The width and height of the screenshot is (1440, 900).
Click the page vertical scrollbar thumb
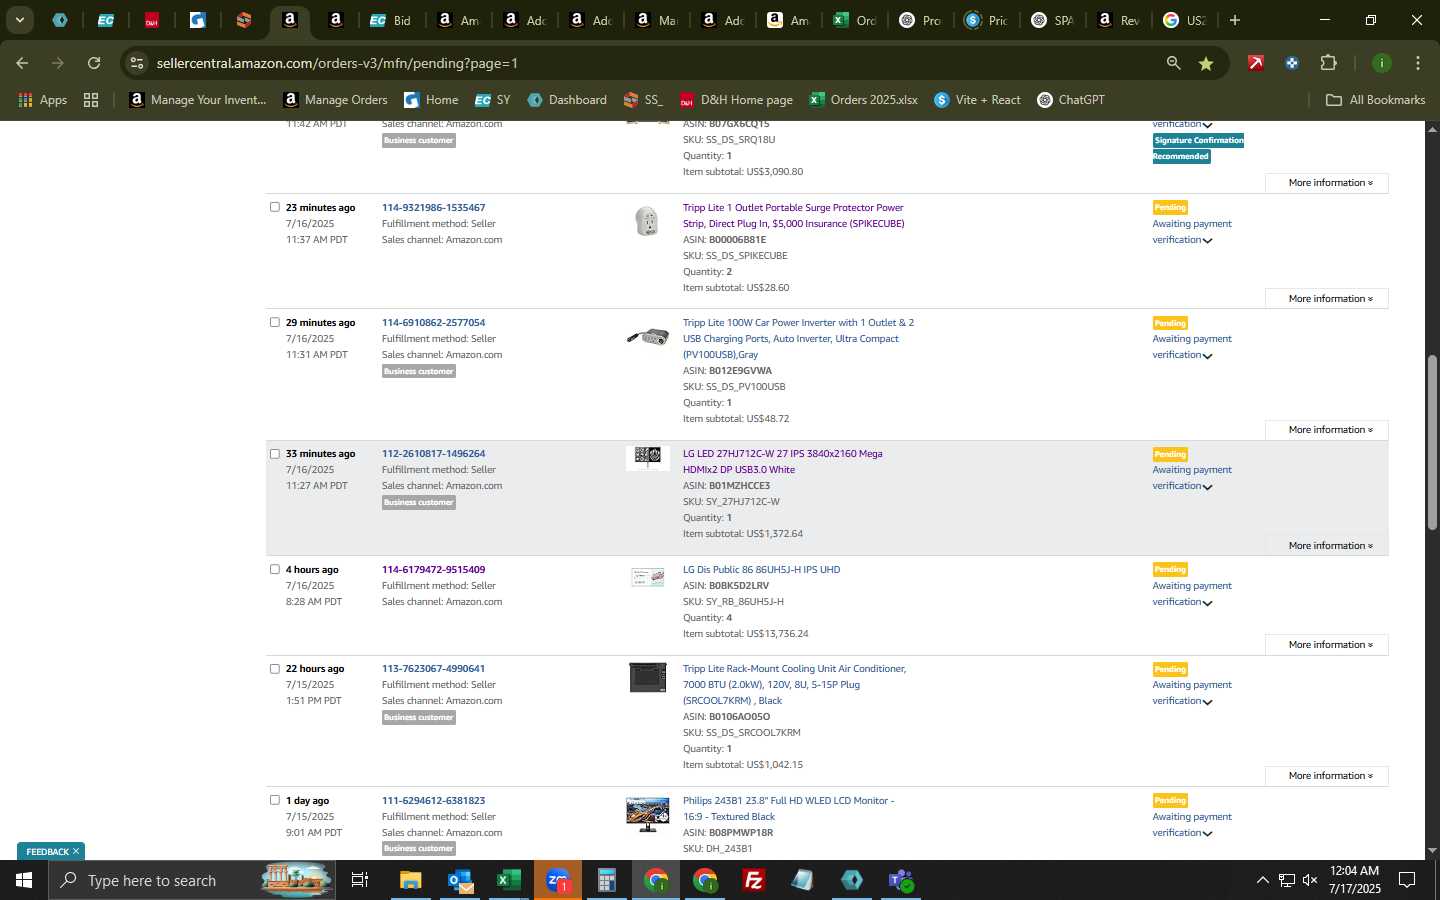1432,442
